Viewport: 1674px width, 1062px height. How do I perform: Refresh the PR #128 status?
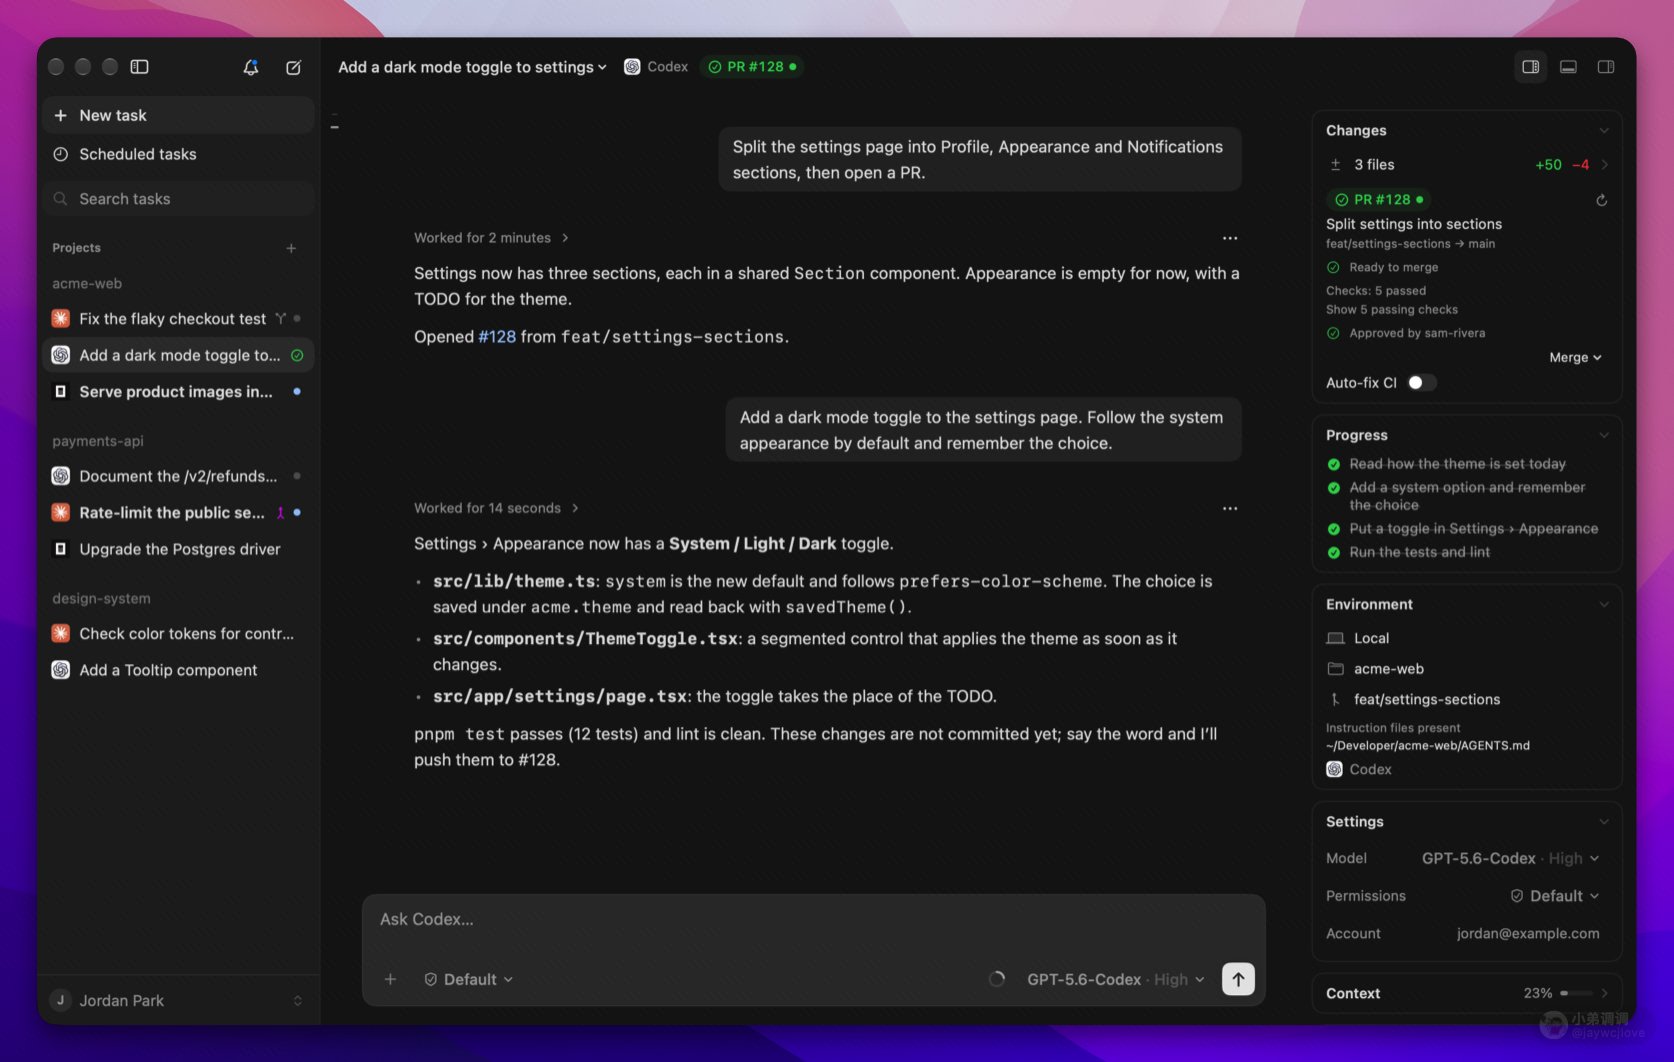[1601, 200]
